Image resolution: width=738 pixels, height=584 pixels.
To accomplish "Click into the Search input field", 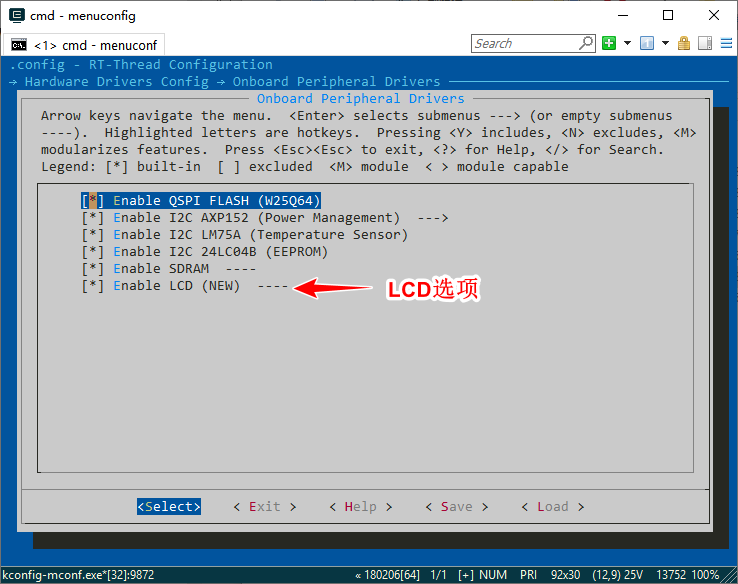I will click(523, 43).
